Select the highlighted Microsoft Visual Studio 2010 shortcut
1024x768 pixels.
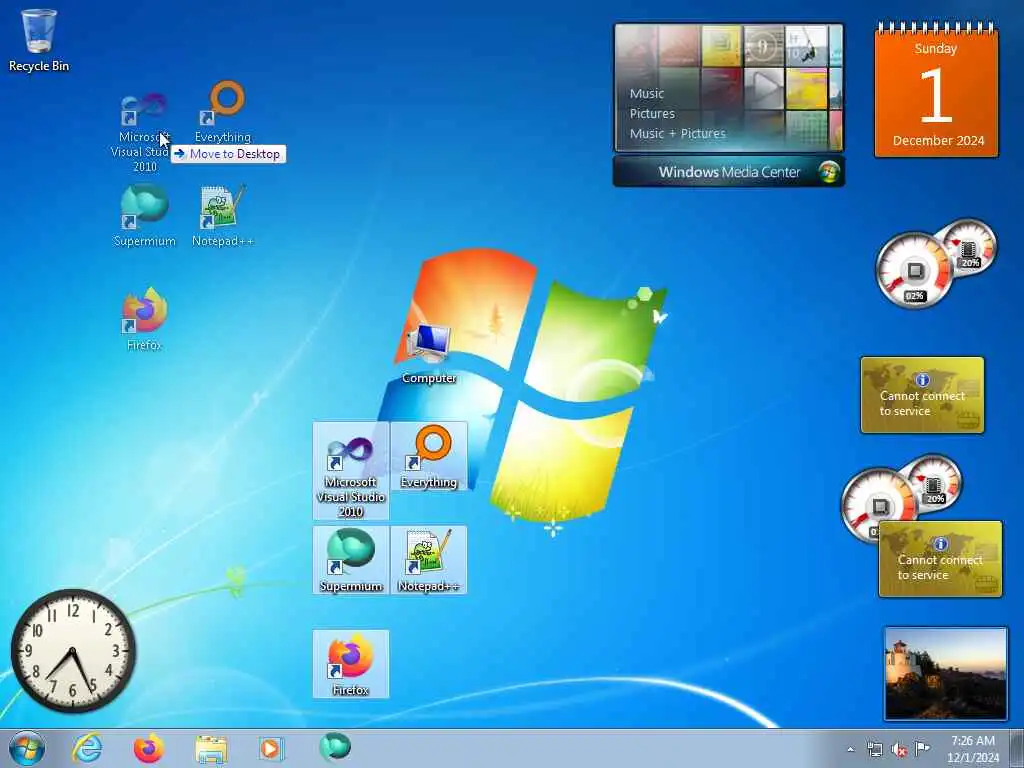[x=351, y=471]
